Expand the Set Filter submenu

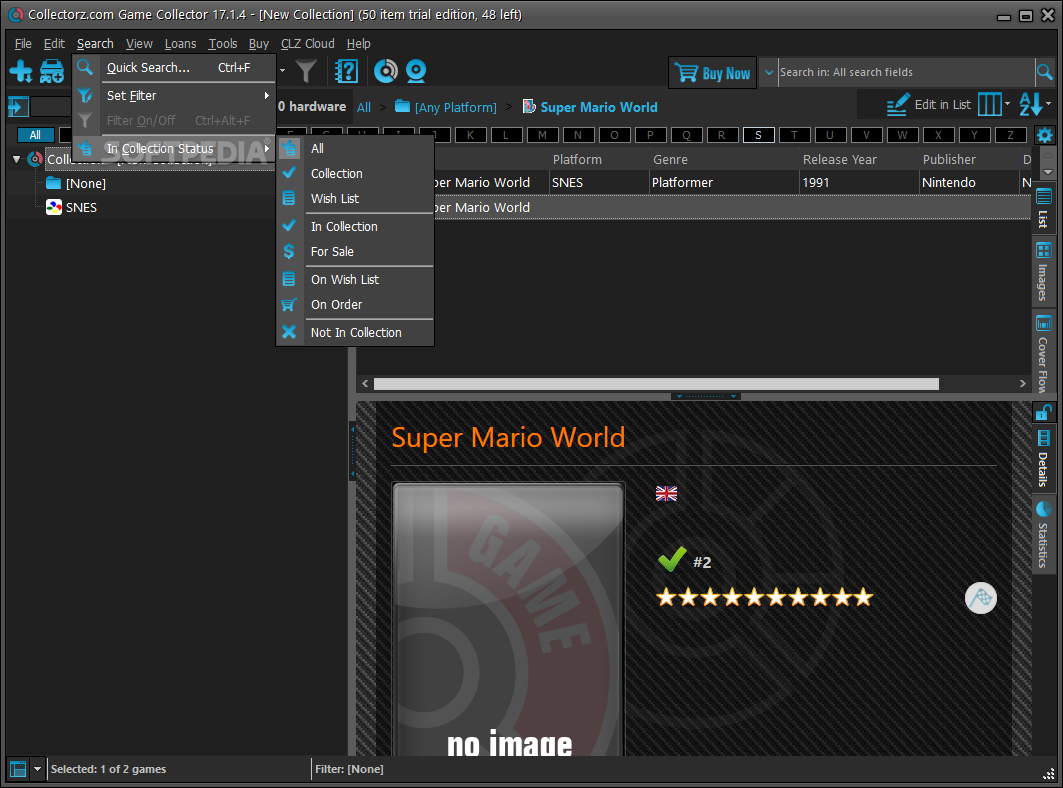click(174, 96)
